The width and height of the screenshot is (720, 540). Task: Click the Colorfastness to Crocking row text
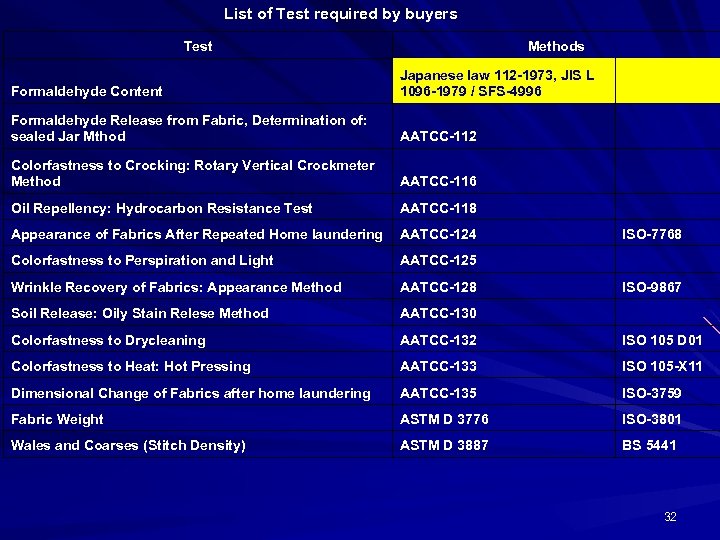(x=192, y=173)
